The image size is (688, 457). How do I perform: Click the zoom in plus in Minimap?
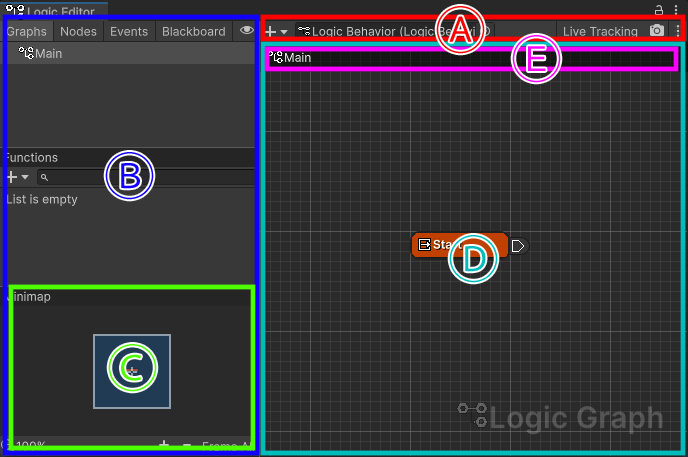pyautogui.click(x=163, y=444)
